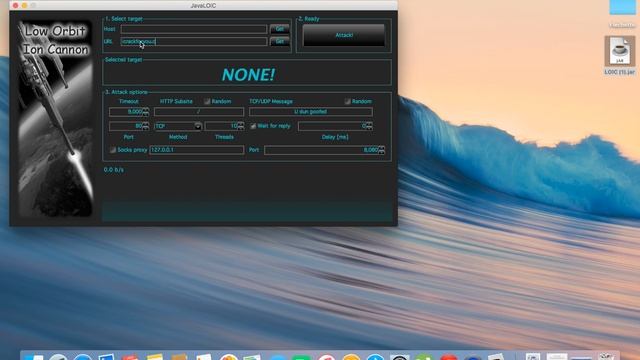
Task: Enable Random checkbox next to HTTP Subsite
Action: tap(207, 101)
